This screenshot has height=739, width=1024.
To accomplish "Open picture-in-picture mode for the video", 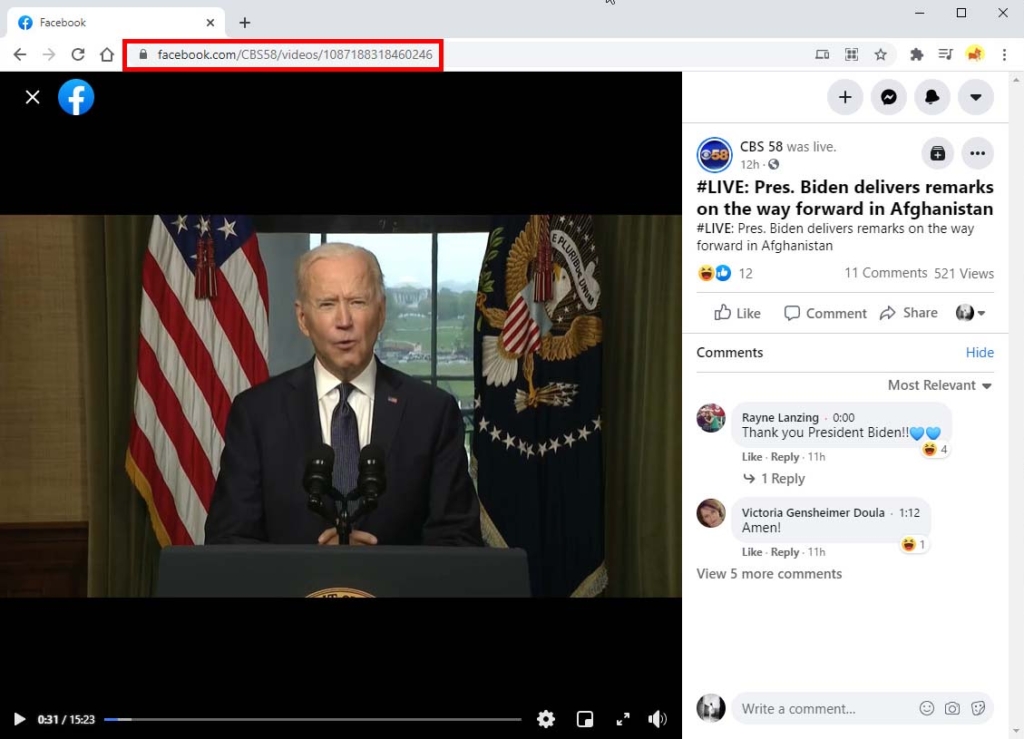I will point(585,718).
